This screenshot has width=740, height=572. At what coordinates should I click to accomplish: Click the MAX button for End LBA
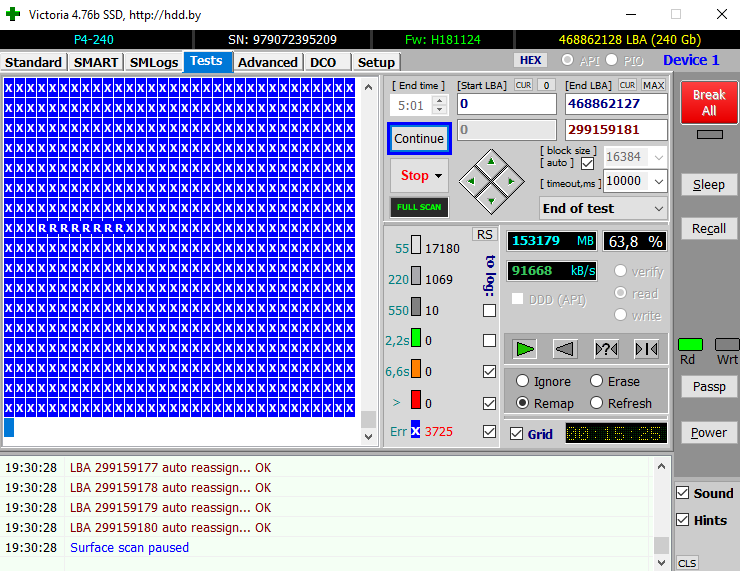(654, 85)
